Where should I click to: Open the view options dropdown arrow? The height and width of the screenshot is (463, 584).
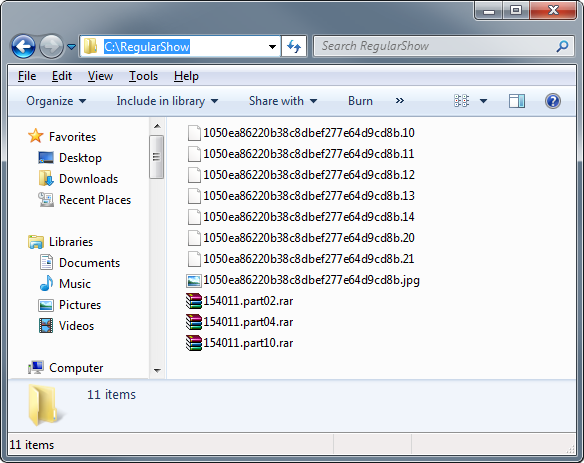pos(483,101)
